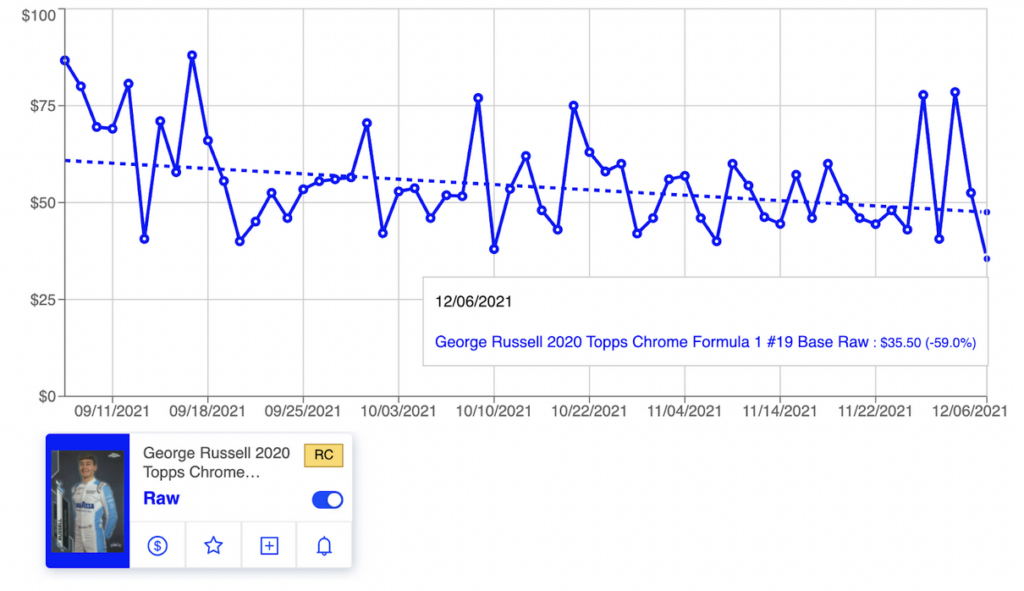Click the y-axis label $50
Screen dimensions: 1024x591
(x=43, y=203)
